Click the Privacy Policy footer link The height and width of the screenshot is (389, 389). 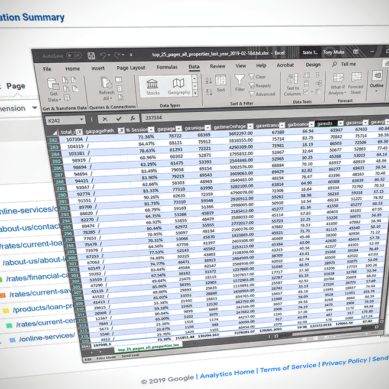(344, 362)
